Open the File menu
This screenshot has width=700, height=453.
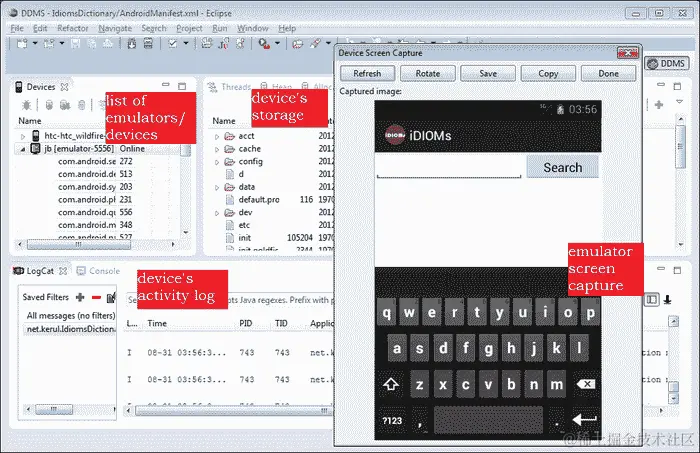(x=17, y=28)
